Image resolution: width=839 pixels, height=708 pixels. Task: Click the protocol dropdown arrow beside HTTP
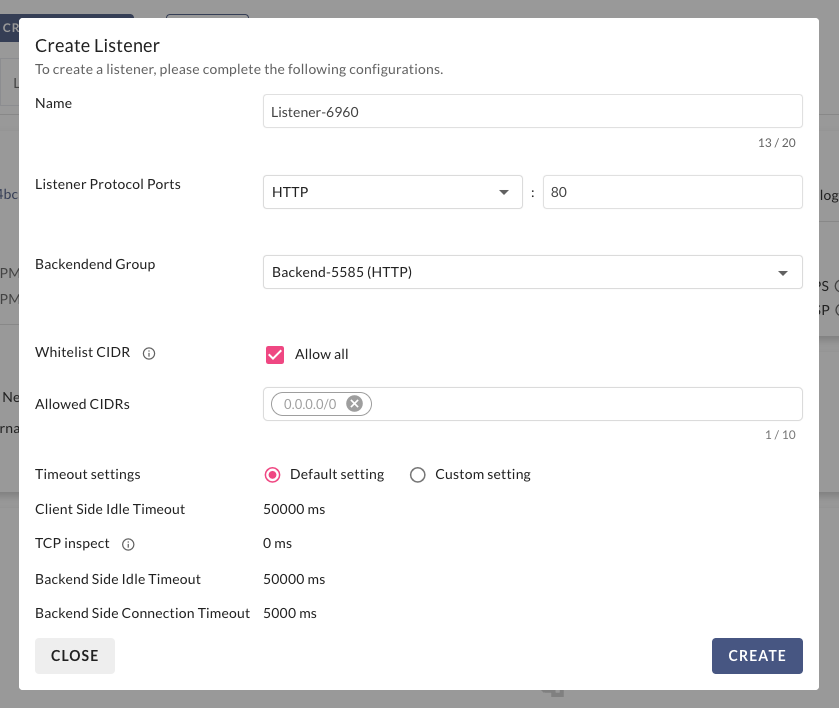click(x=503, y=192)
